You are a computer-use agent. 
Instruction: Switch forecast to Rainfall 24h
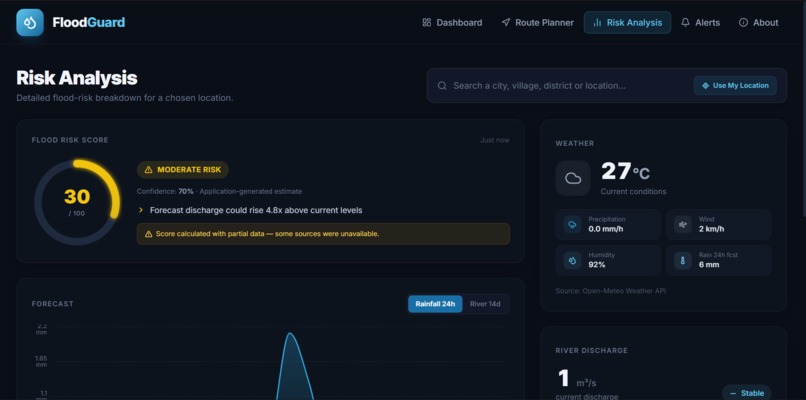[435, 304]
